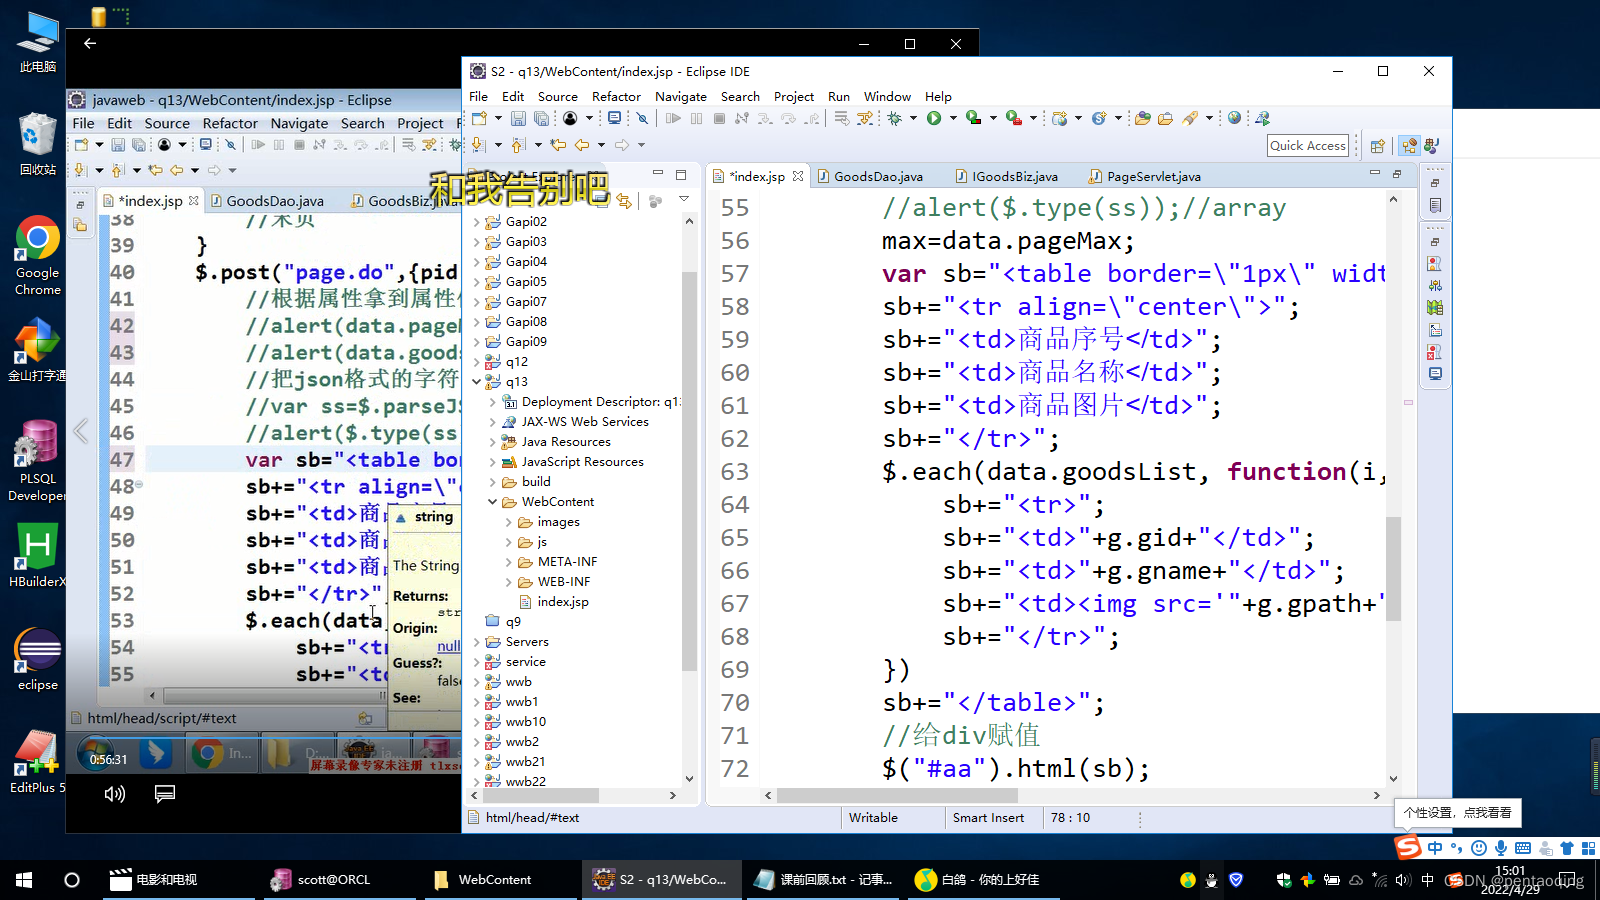Click the New wizard icon in front Eclipse toolbar
Screen dimensions: 1600x900
click(x=479, y=118)
